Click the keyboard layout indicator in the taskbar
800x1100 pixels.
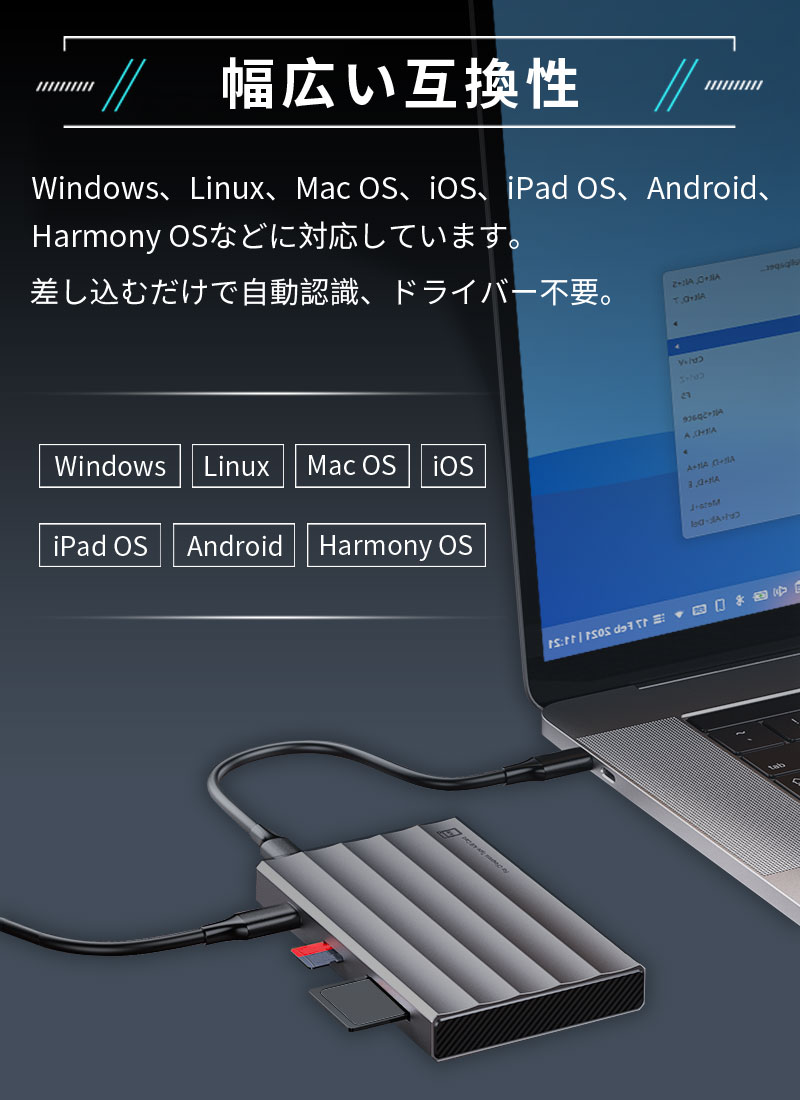click(700, 608)
